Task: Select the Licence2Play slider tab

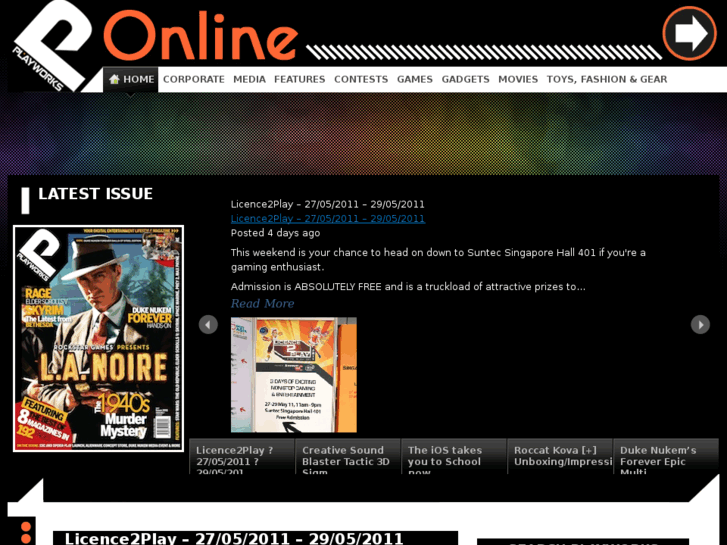Action: [x=242, y=456]
